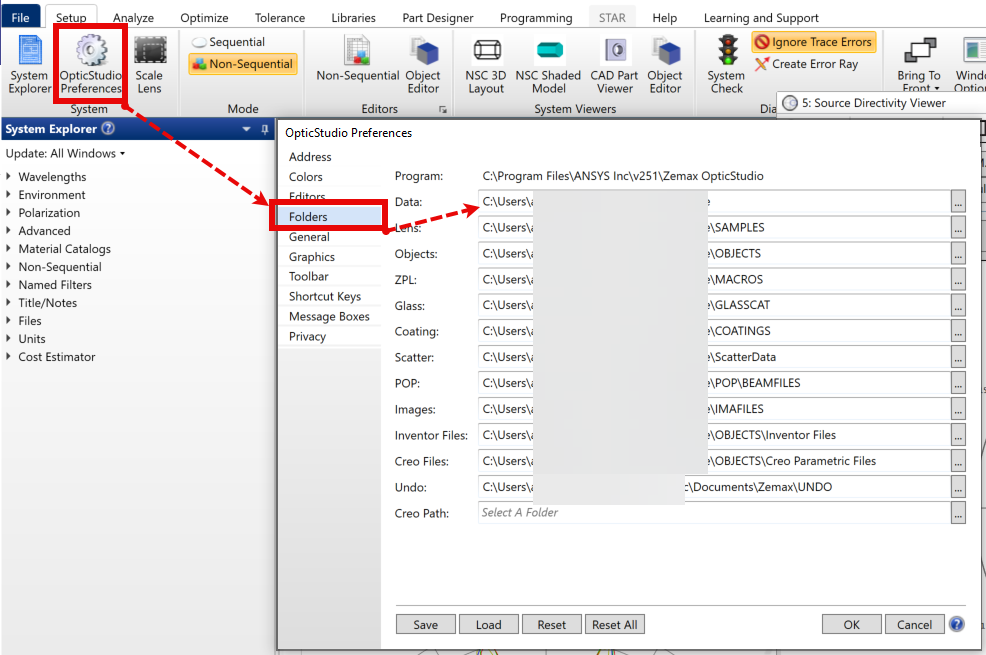Browse for the Data folder
This screenshot has height=655, width=986.
point(958,202)
